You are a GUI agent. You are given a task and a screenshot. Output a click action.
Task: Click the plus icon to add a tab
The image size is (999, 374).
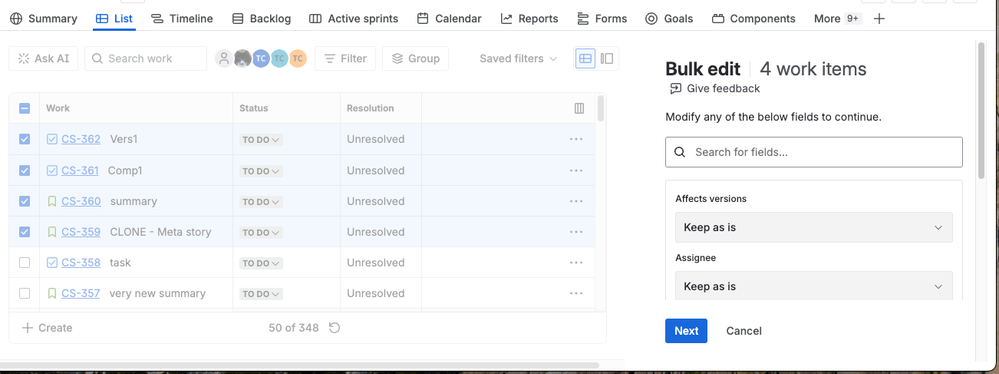point(879,18)
